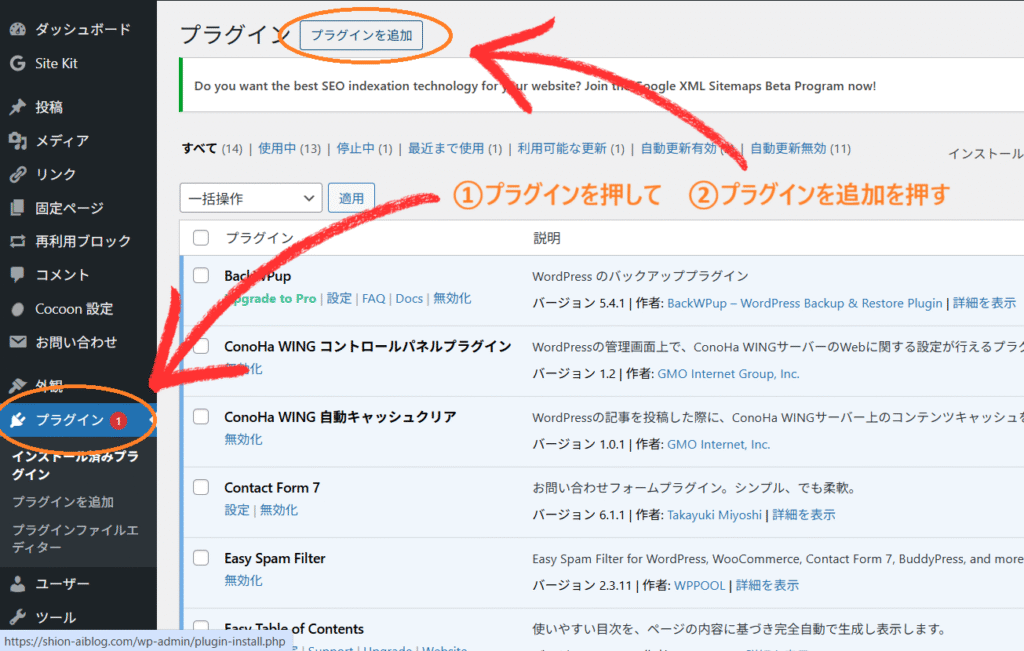Sort by the プラグイン column header
The width and height of the screenshot is (1024, 651).
click(x=259, y=238)
